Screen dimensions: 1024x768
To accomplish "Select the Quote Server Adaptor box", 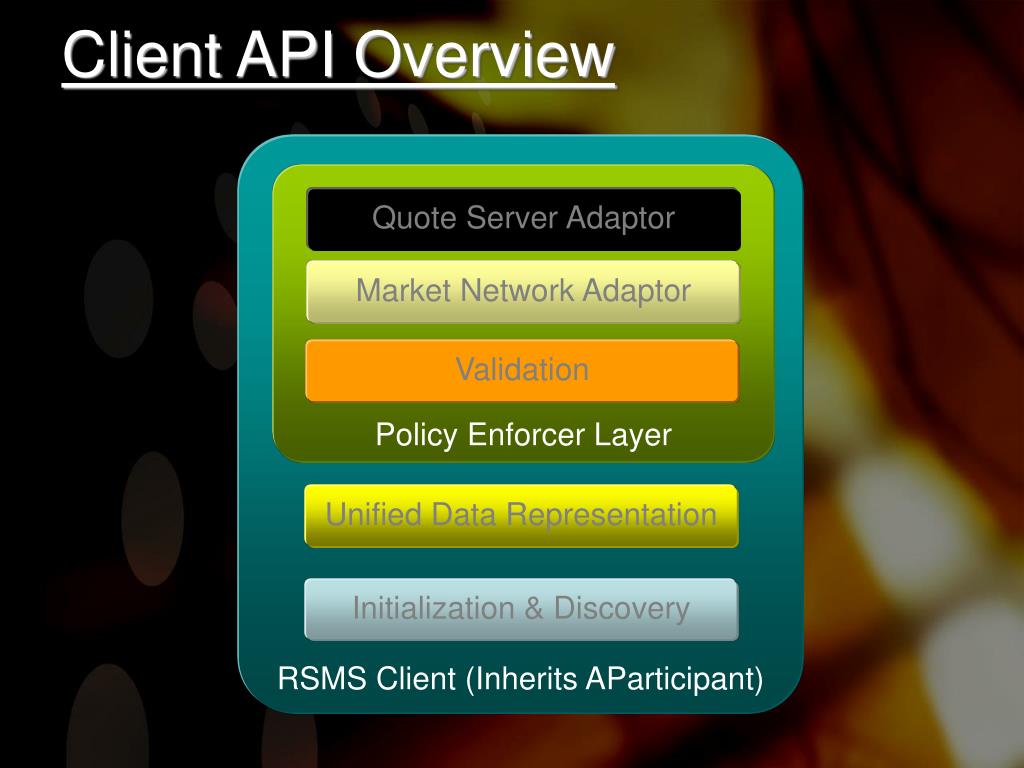I will click(524, 219).
